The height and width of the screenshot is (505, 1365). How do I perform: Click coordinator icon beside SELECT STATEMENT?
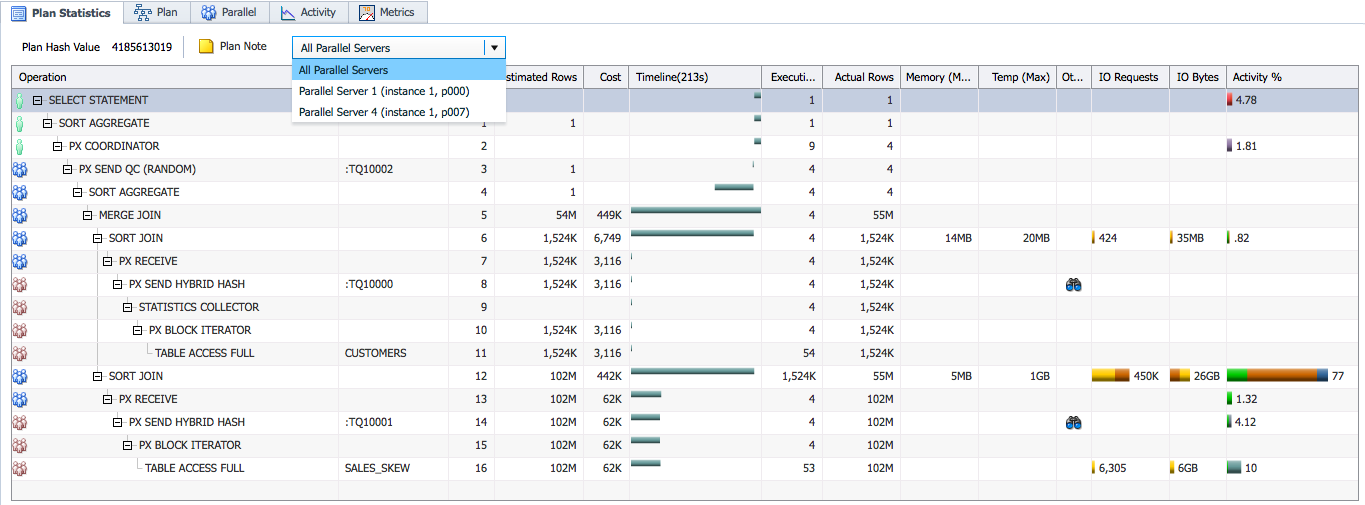[19, 100]
